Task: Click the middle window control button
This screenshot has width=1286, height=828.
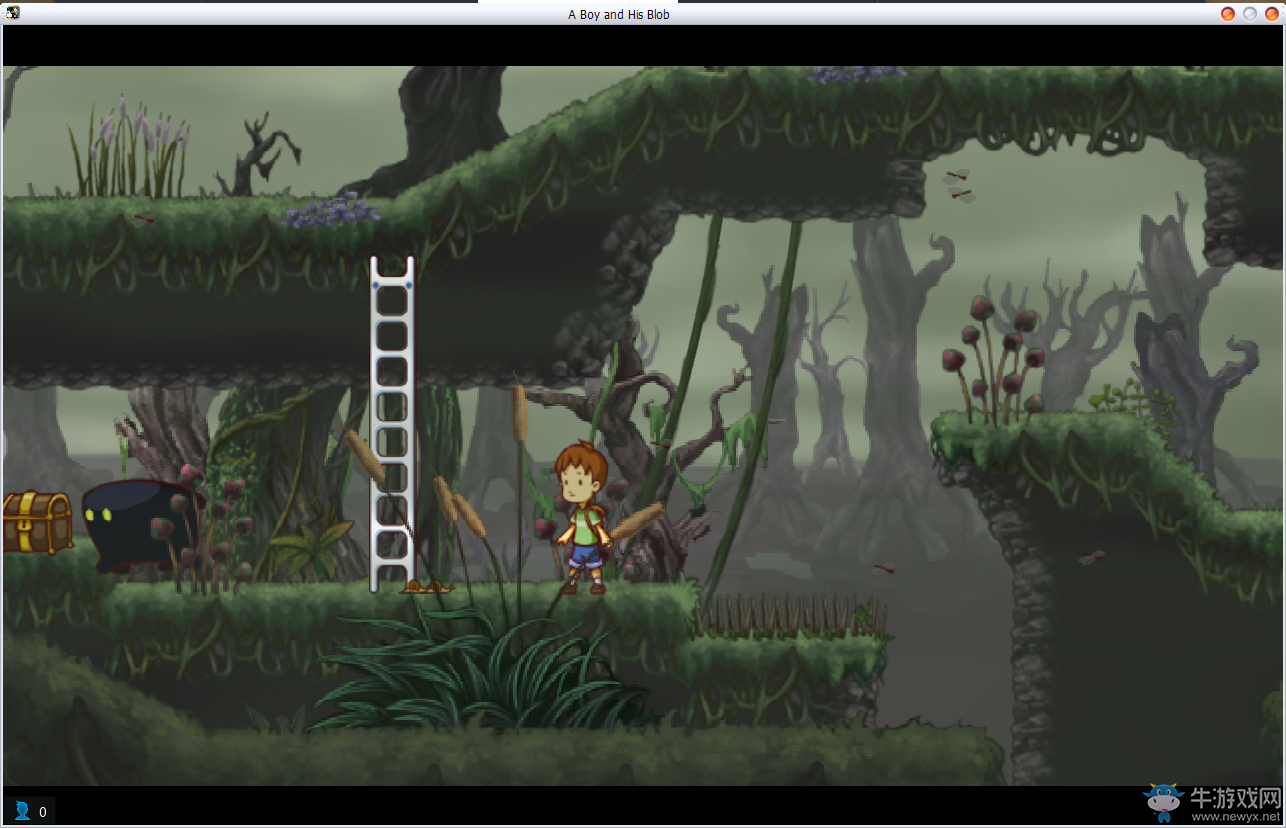Action: tap(1250, 14)
